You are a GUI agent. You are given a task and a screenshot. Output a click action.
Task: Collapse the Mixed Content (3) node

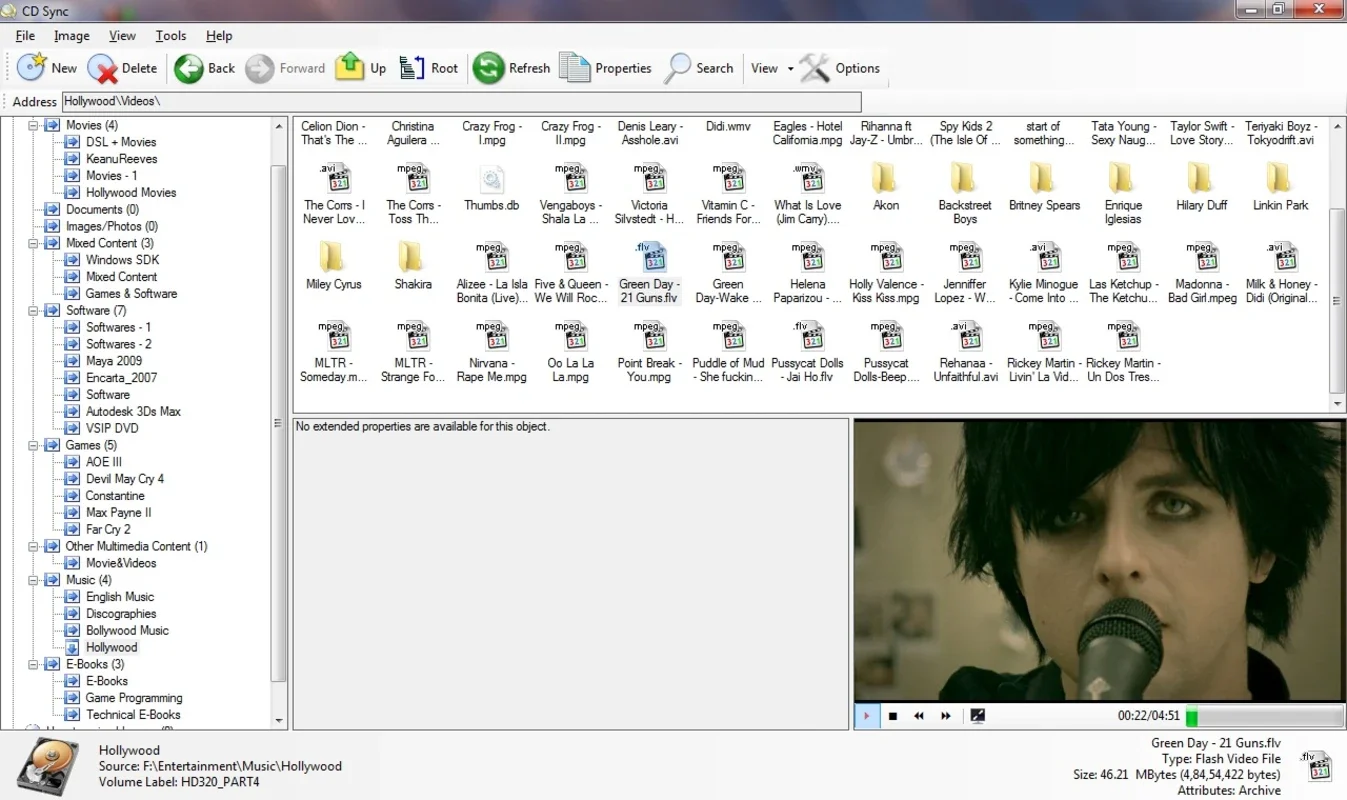pyautogui.click(x=32, y=243)
